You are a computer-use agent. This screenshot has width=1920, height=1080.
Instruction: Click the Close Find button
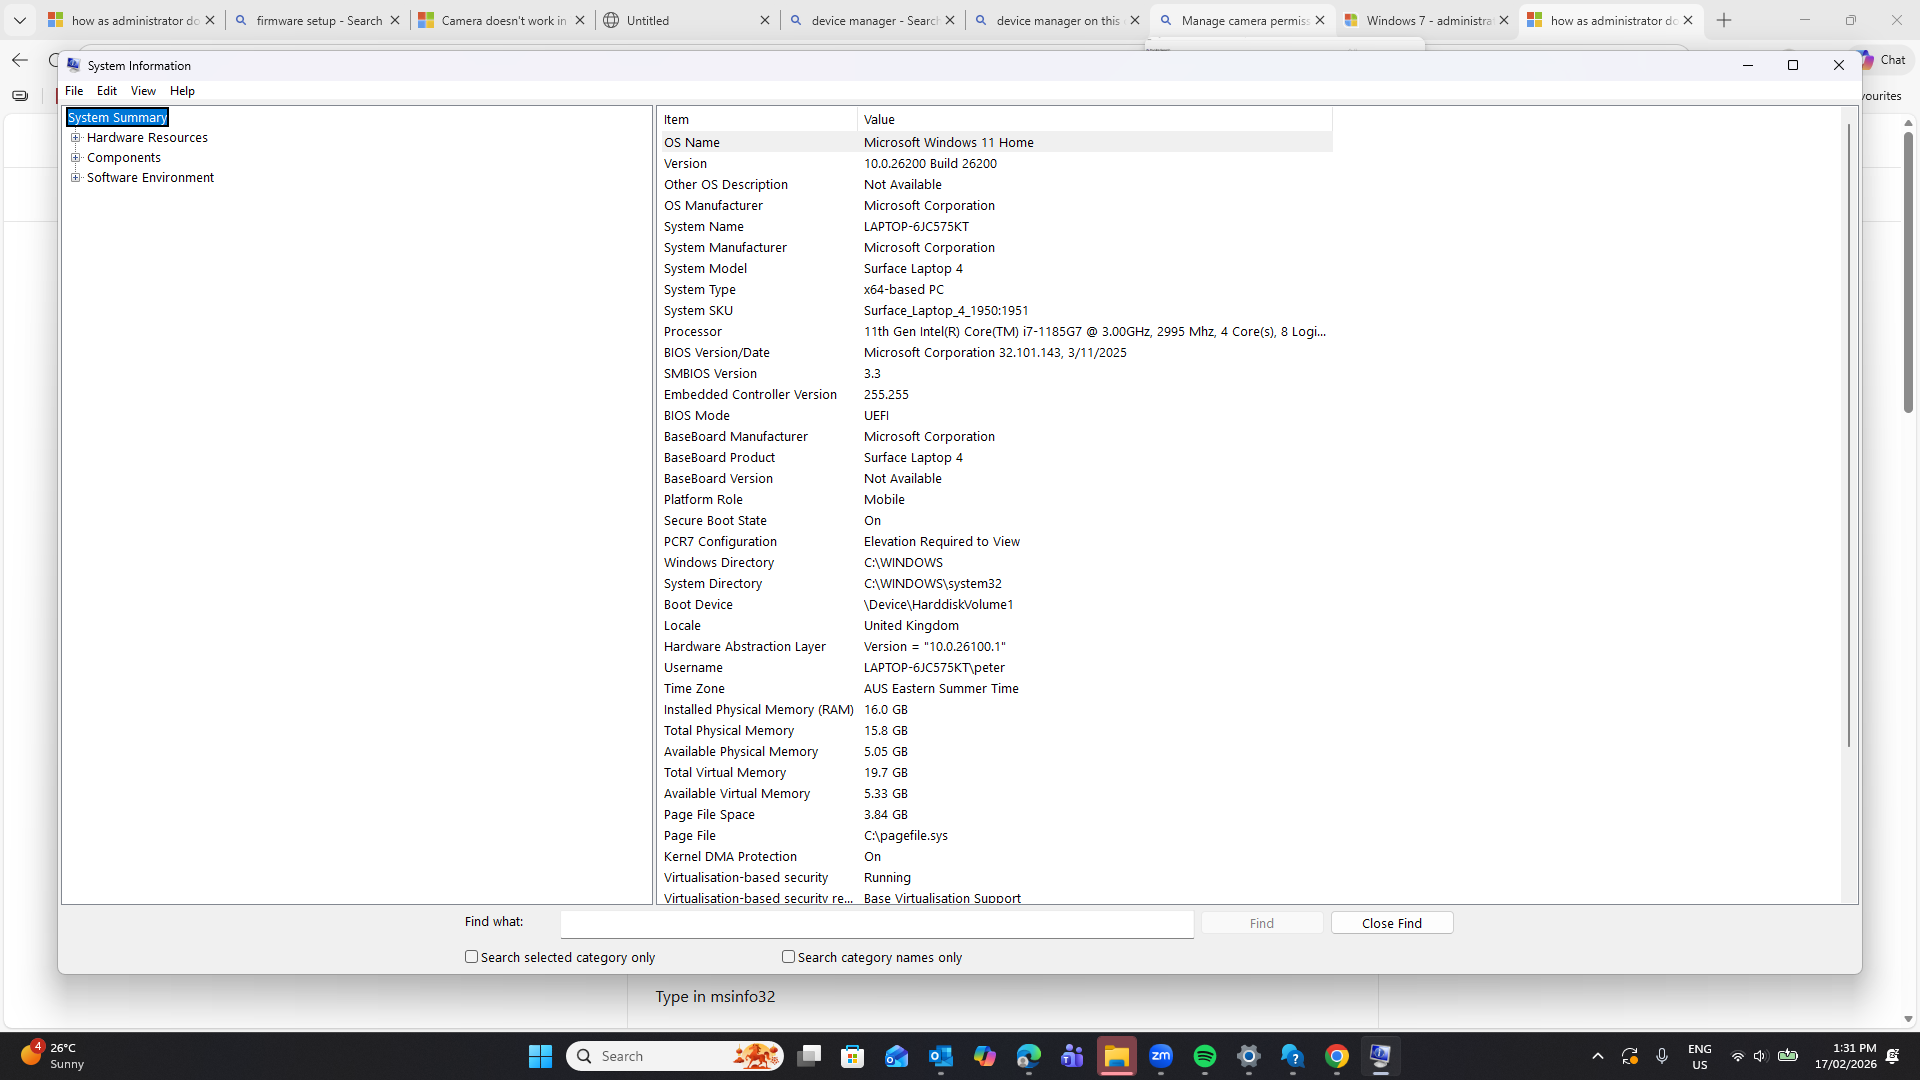click(x=1391, y=922)
